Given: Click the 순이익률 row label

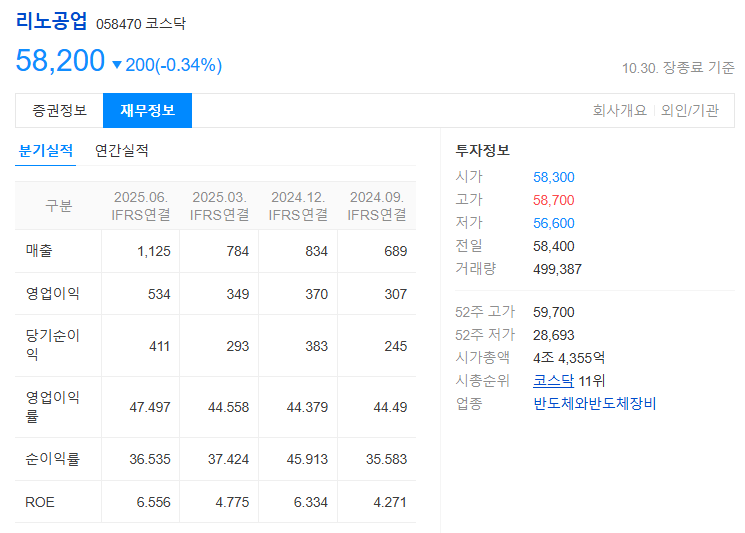Looking at the screenshot, I should pos(52,459).
